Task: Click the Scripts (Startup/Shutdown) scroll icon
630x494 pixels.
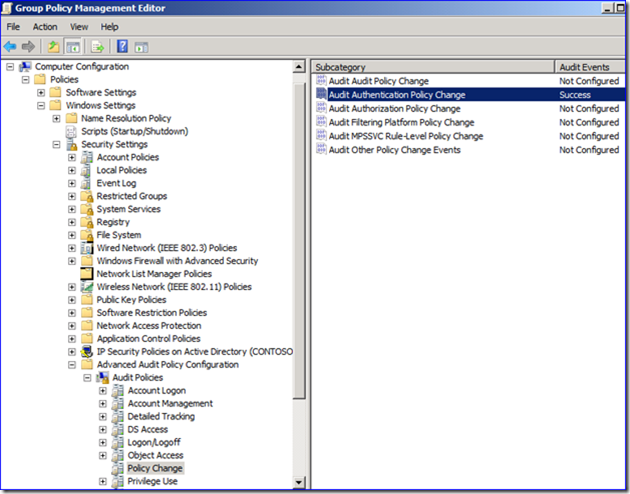Action: (71, 132)
